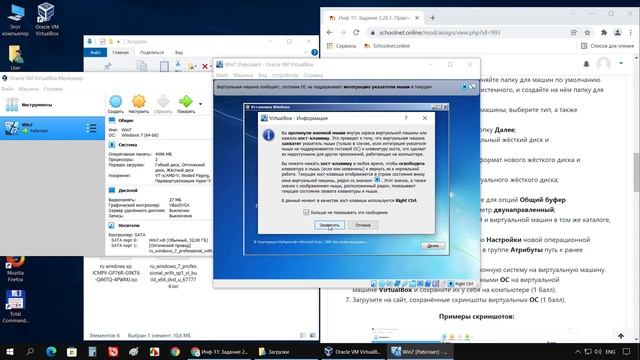Viewport: 640px width, 360px height.
Task: Click the hard disk indicator in VM status bar
Action: pos(374,283)
